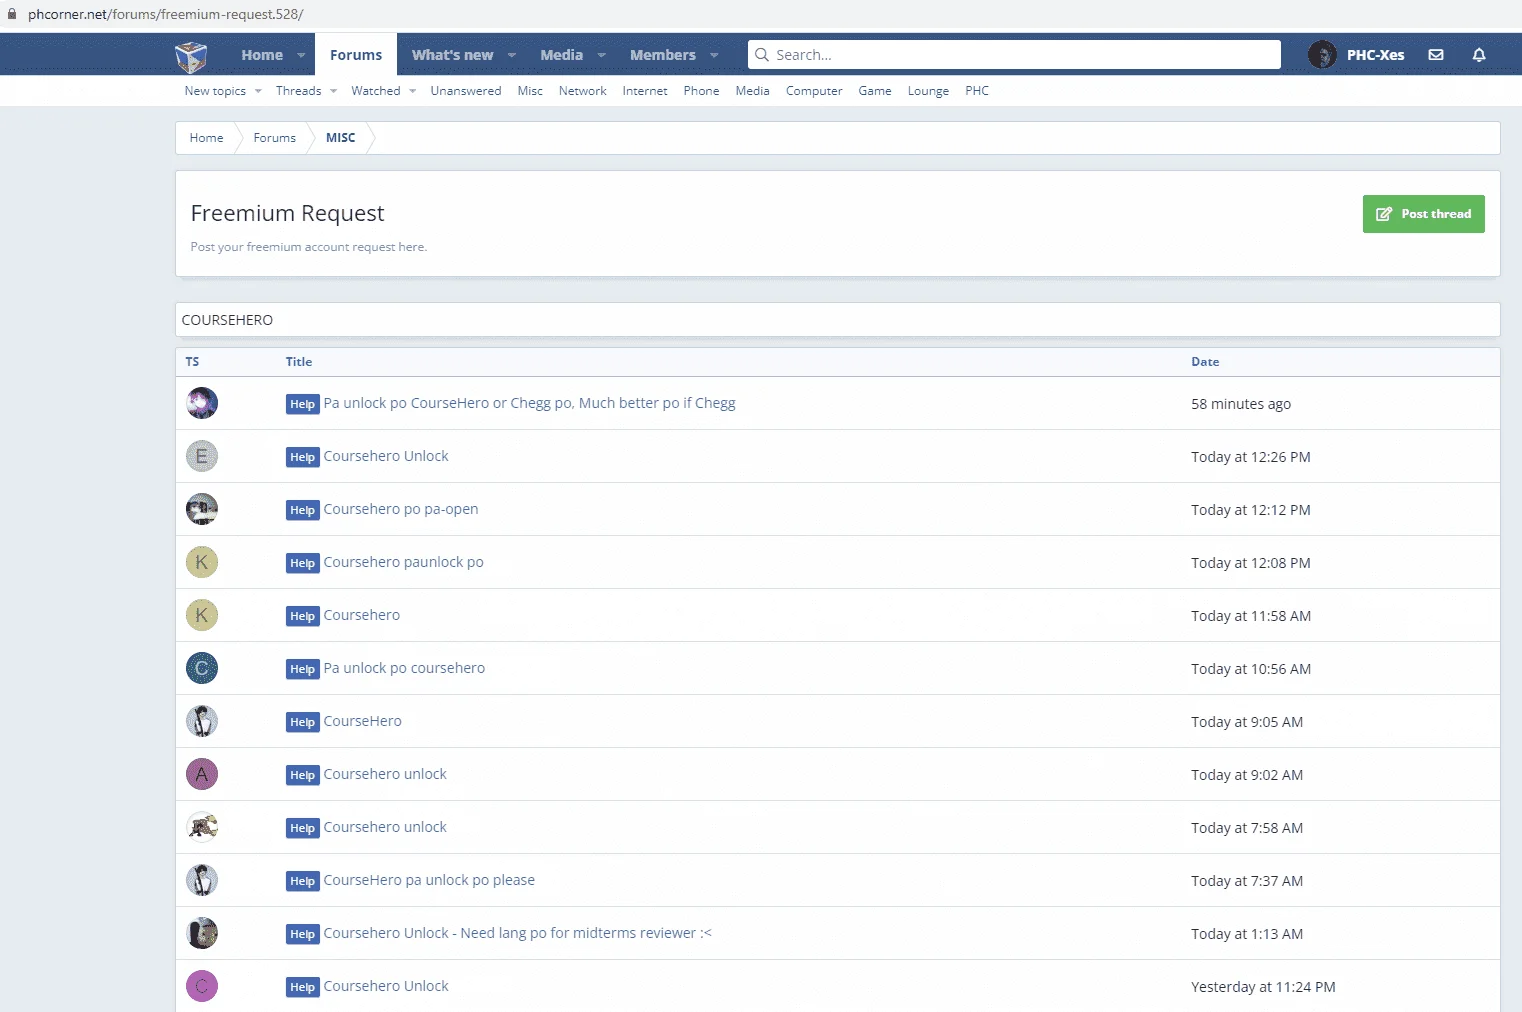Open the notifications bell icon
Screen dimensions: 1522x1012
pos(1479,55)
